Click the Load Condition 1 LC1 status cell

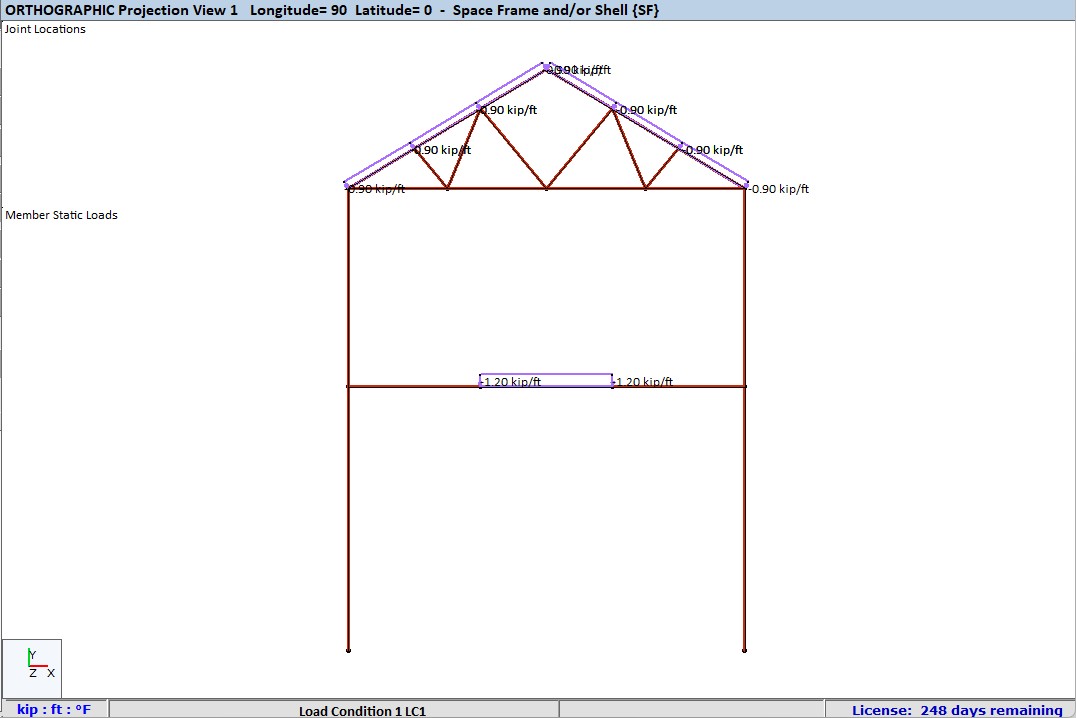362,710
